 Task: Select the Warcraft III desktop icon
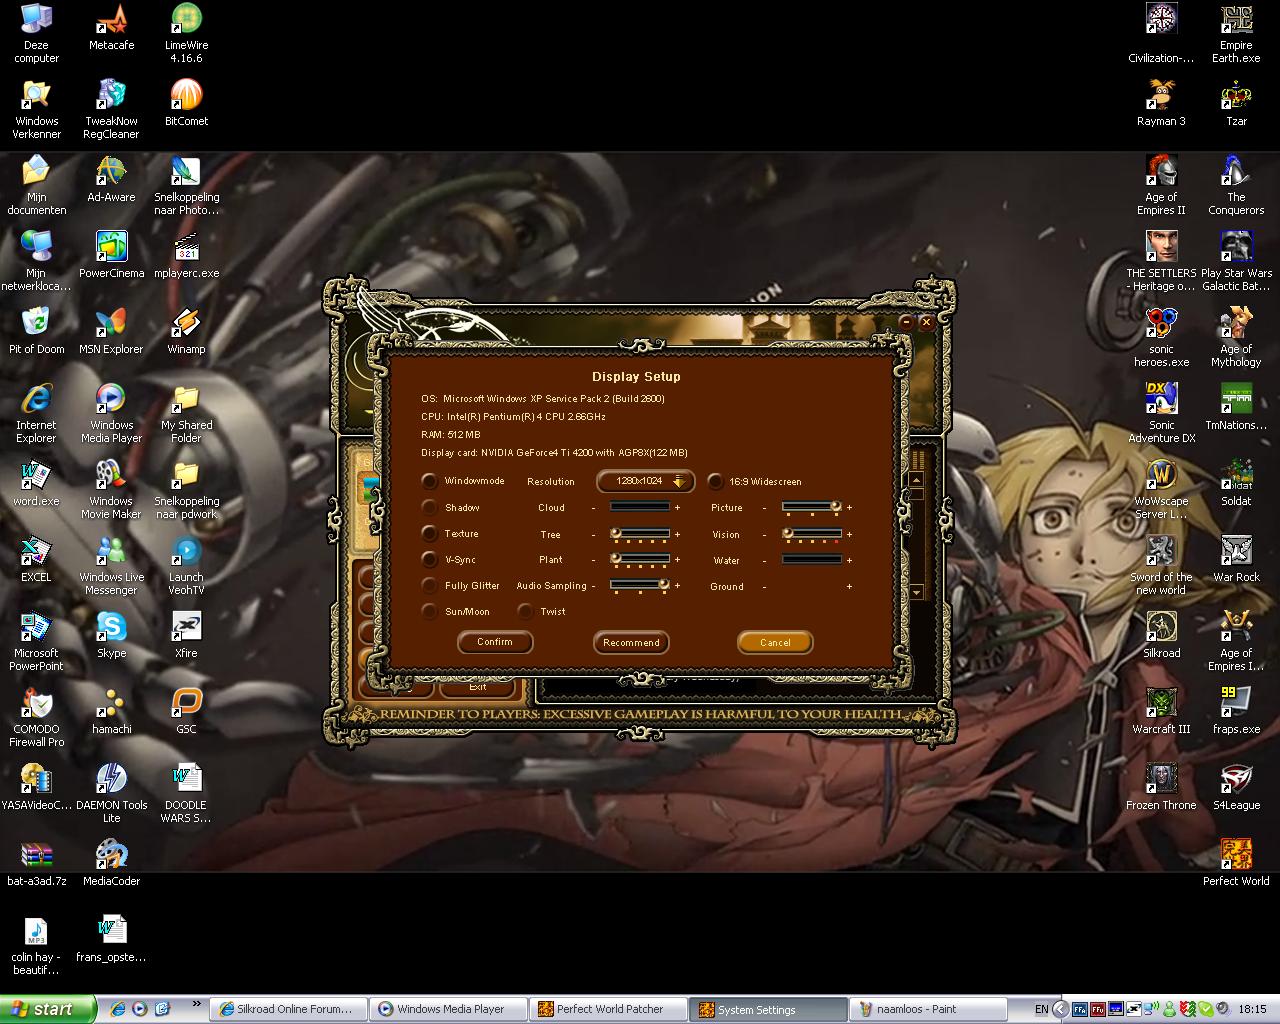(x=1161, y=706)
